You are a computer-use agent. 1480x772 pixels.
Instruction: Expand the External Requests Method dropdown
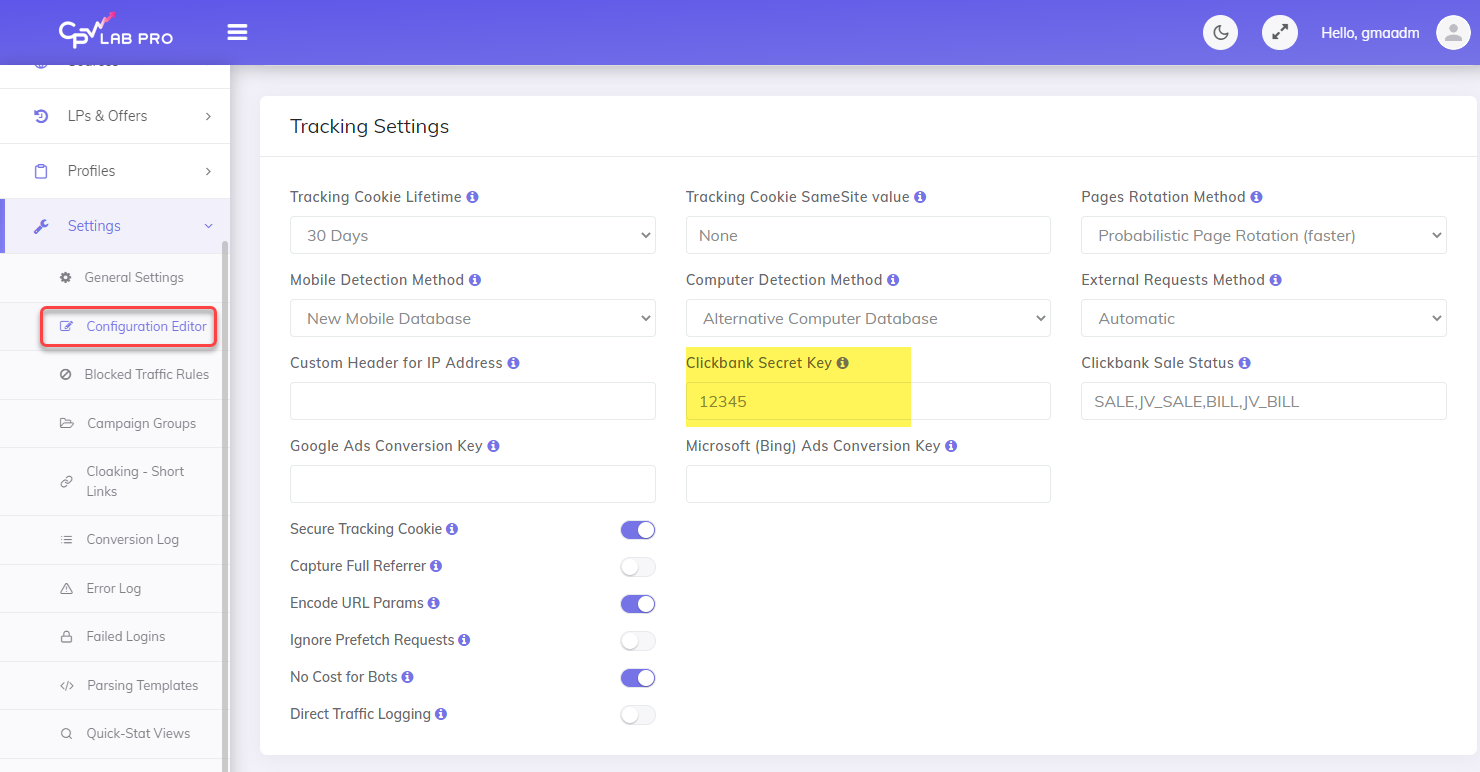[x=1263, y=319]
